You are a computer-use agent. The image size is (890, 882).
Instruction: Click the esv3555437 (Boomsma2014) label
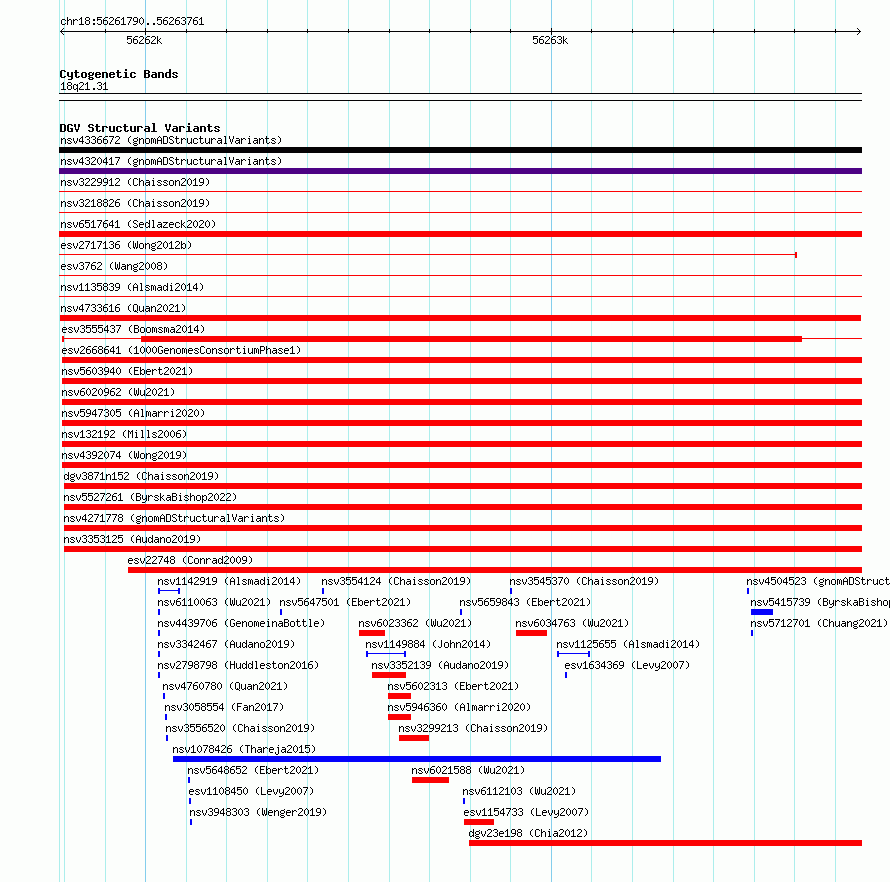tap(133, 329)
